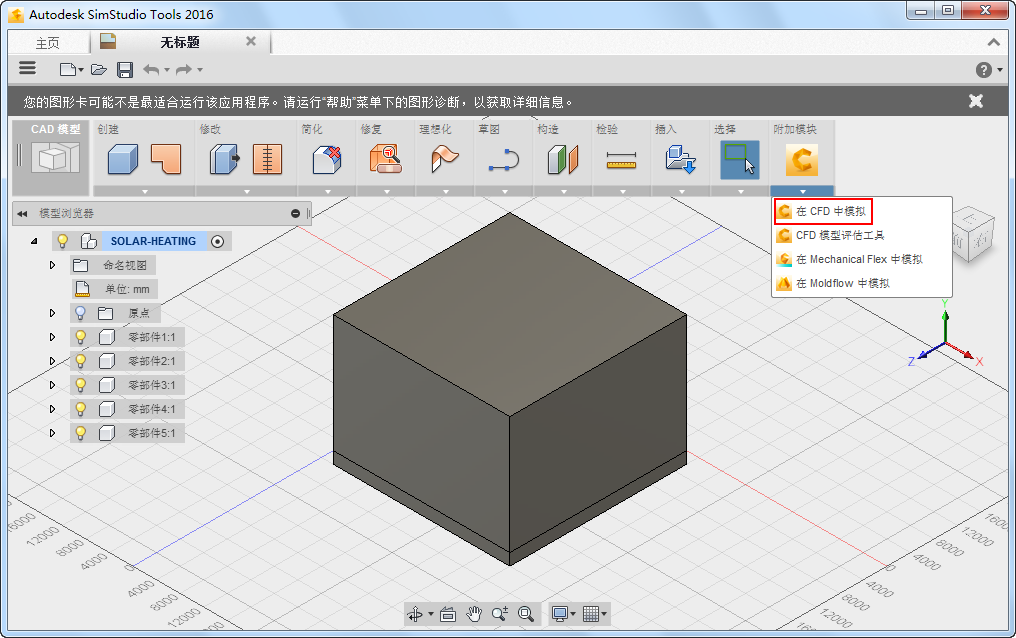Click the selection tool icon under 选择

coord(739,160)
